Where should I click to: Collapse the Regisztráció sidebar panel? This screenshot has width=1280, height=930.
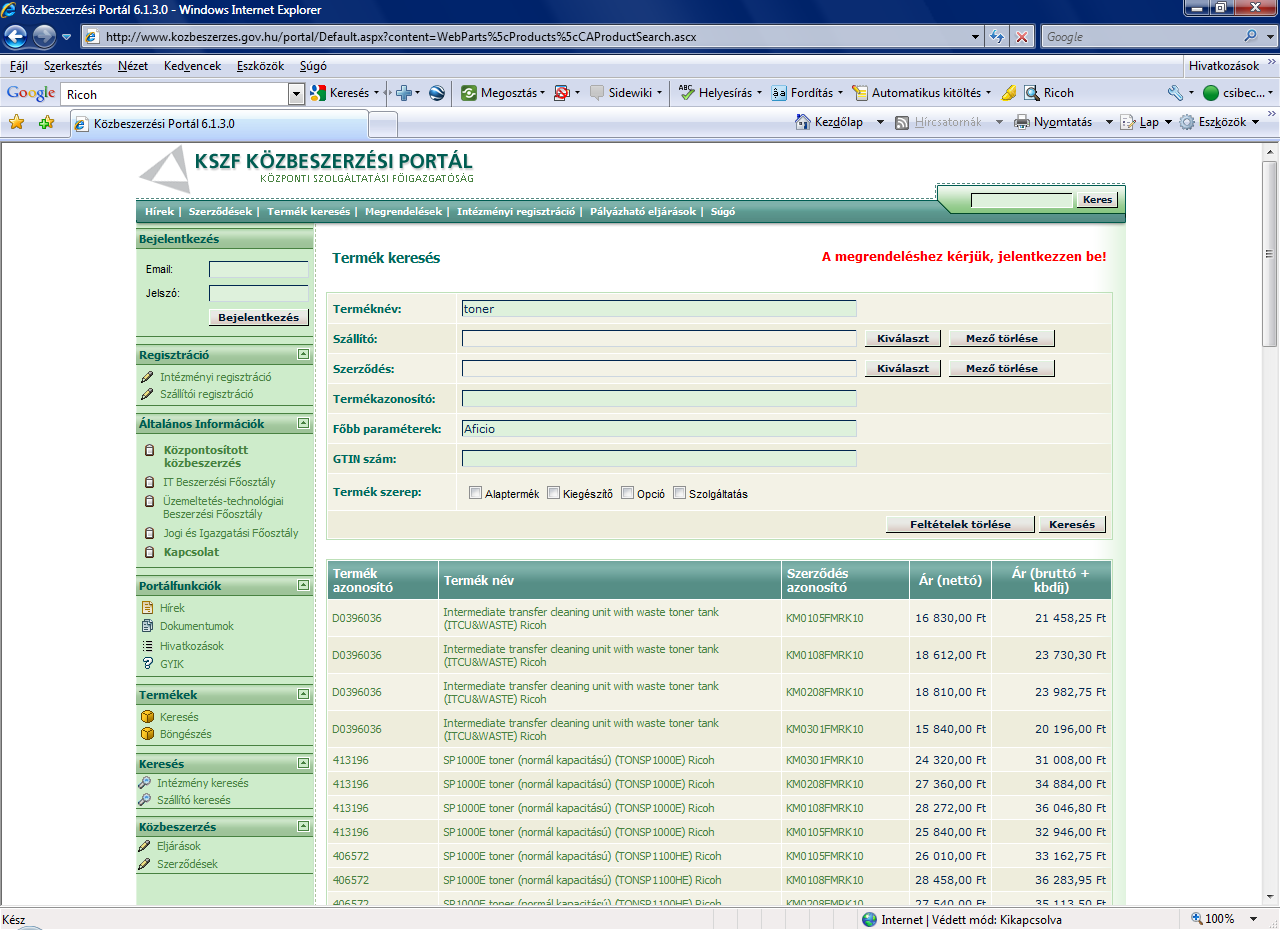coord(303,355)
